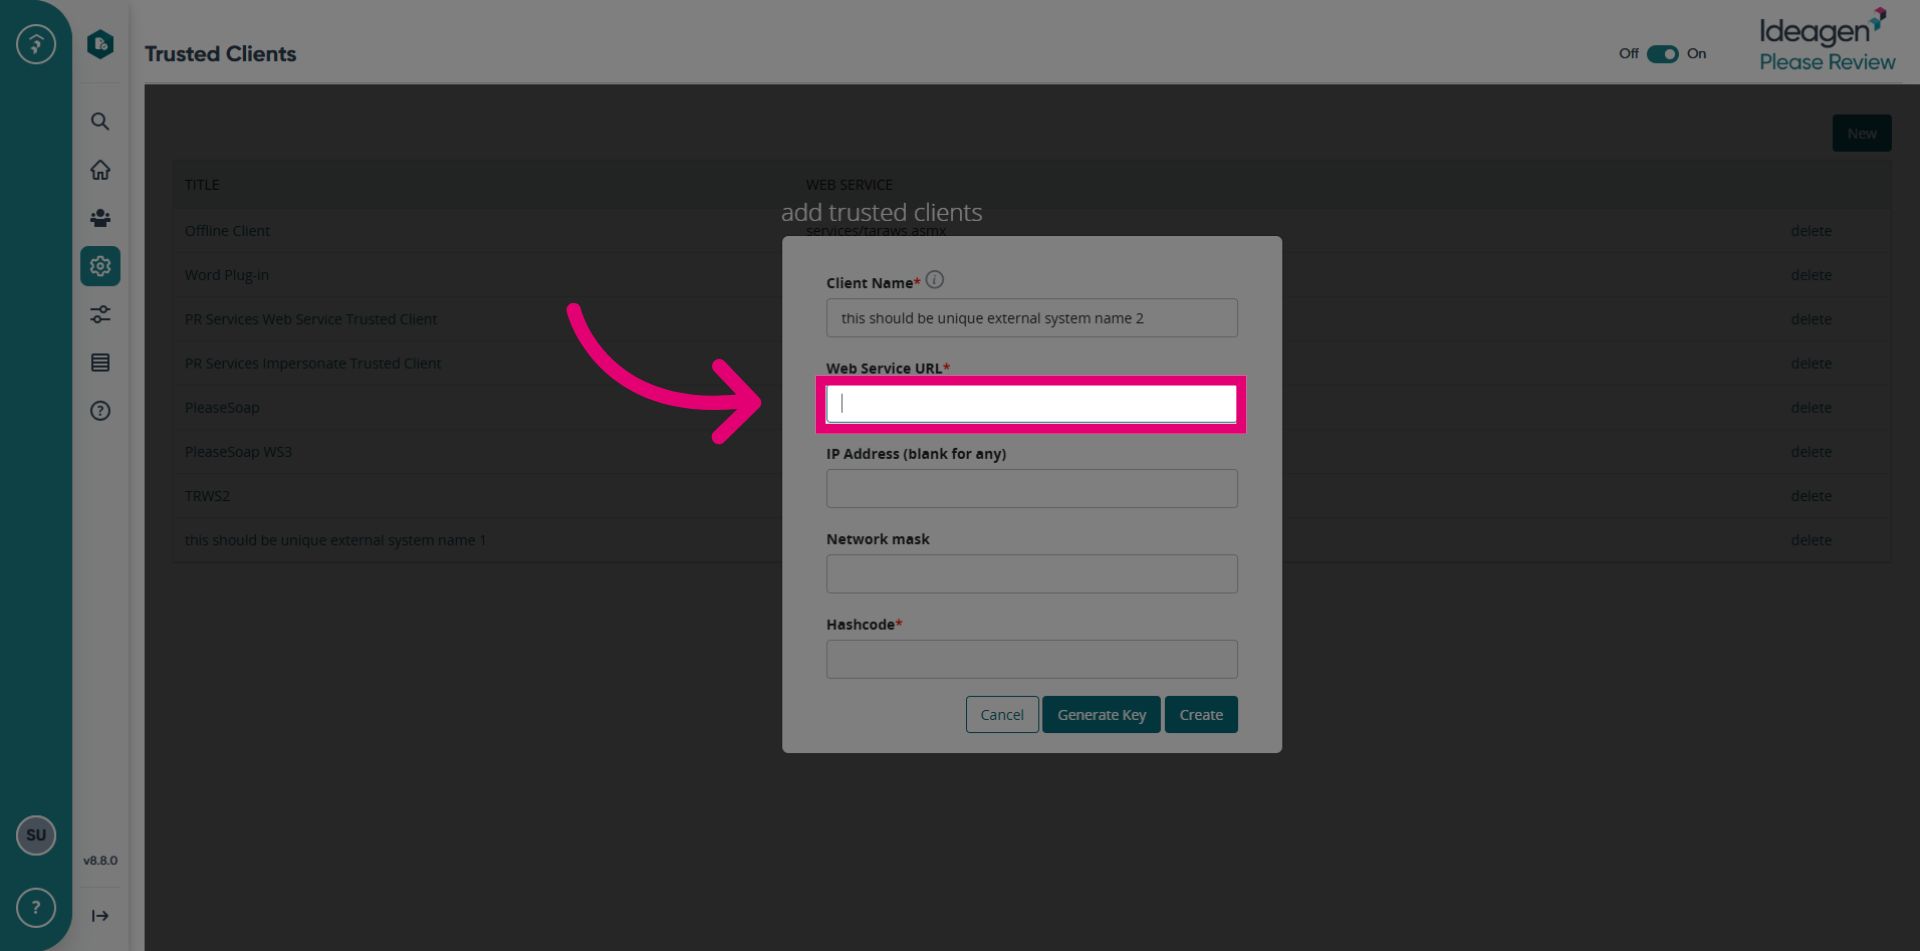Select the PleaseSoap title
Screen dimensions: 1920x951
(222, 408)
